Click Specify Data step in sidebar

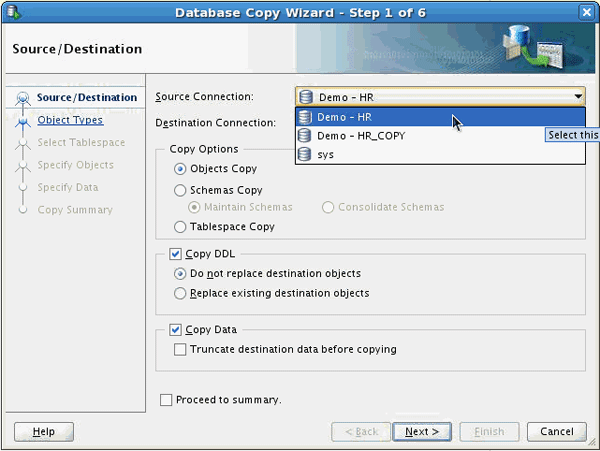click(x=68, y=187)
